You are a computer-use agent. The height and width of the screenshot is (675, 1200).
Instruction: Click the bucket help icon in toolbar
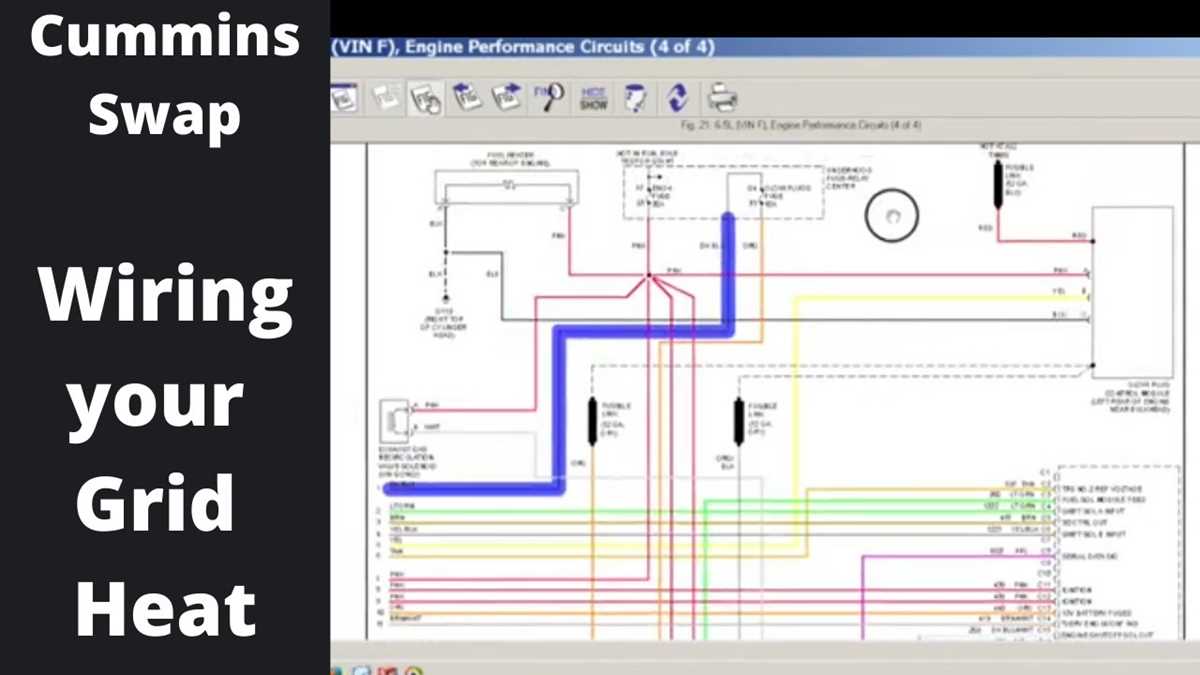(x=634, y=97)
